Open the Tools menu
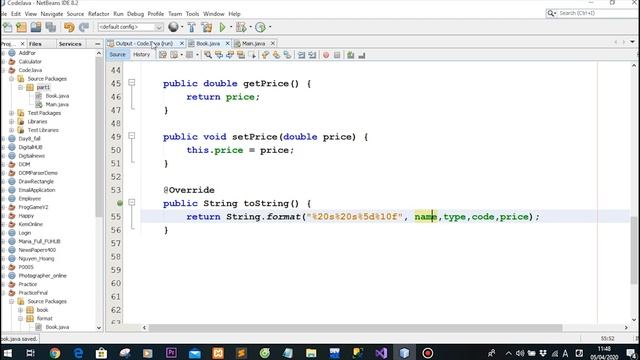This screenshot has width=640, height=360. (192, 14)
